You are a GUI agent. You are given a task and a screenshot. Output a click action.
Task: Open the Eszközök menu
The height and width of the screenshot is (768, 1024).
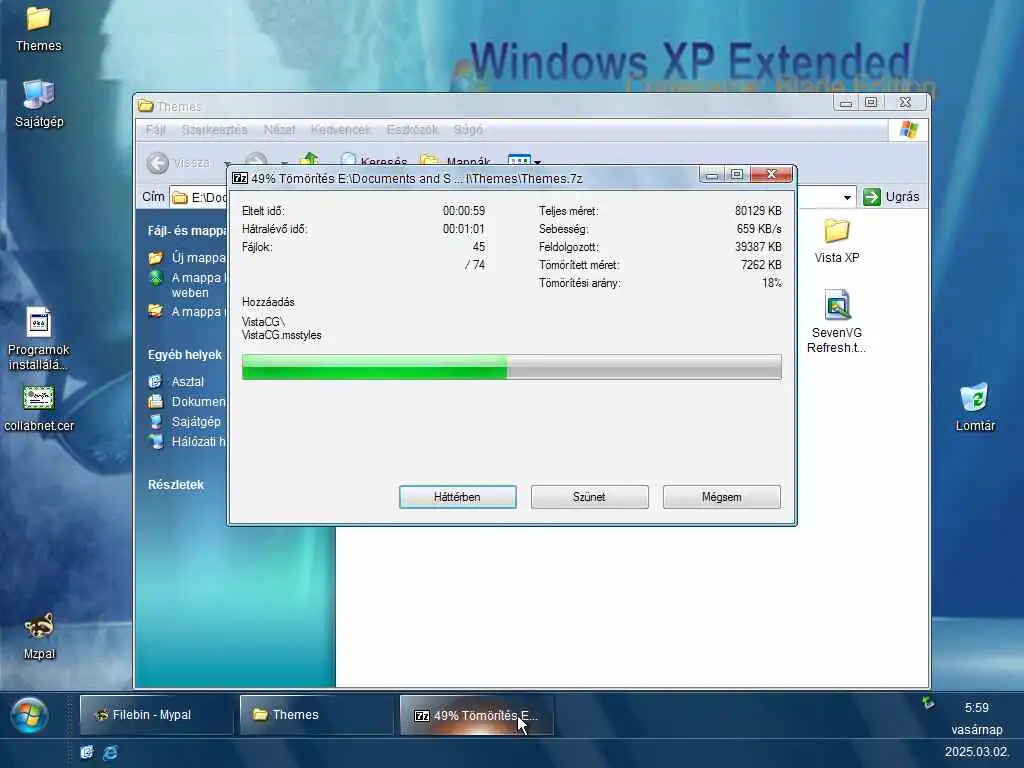pyautogui.click(x=412, y=130)
